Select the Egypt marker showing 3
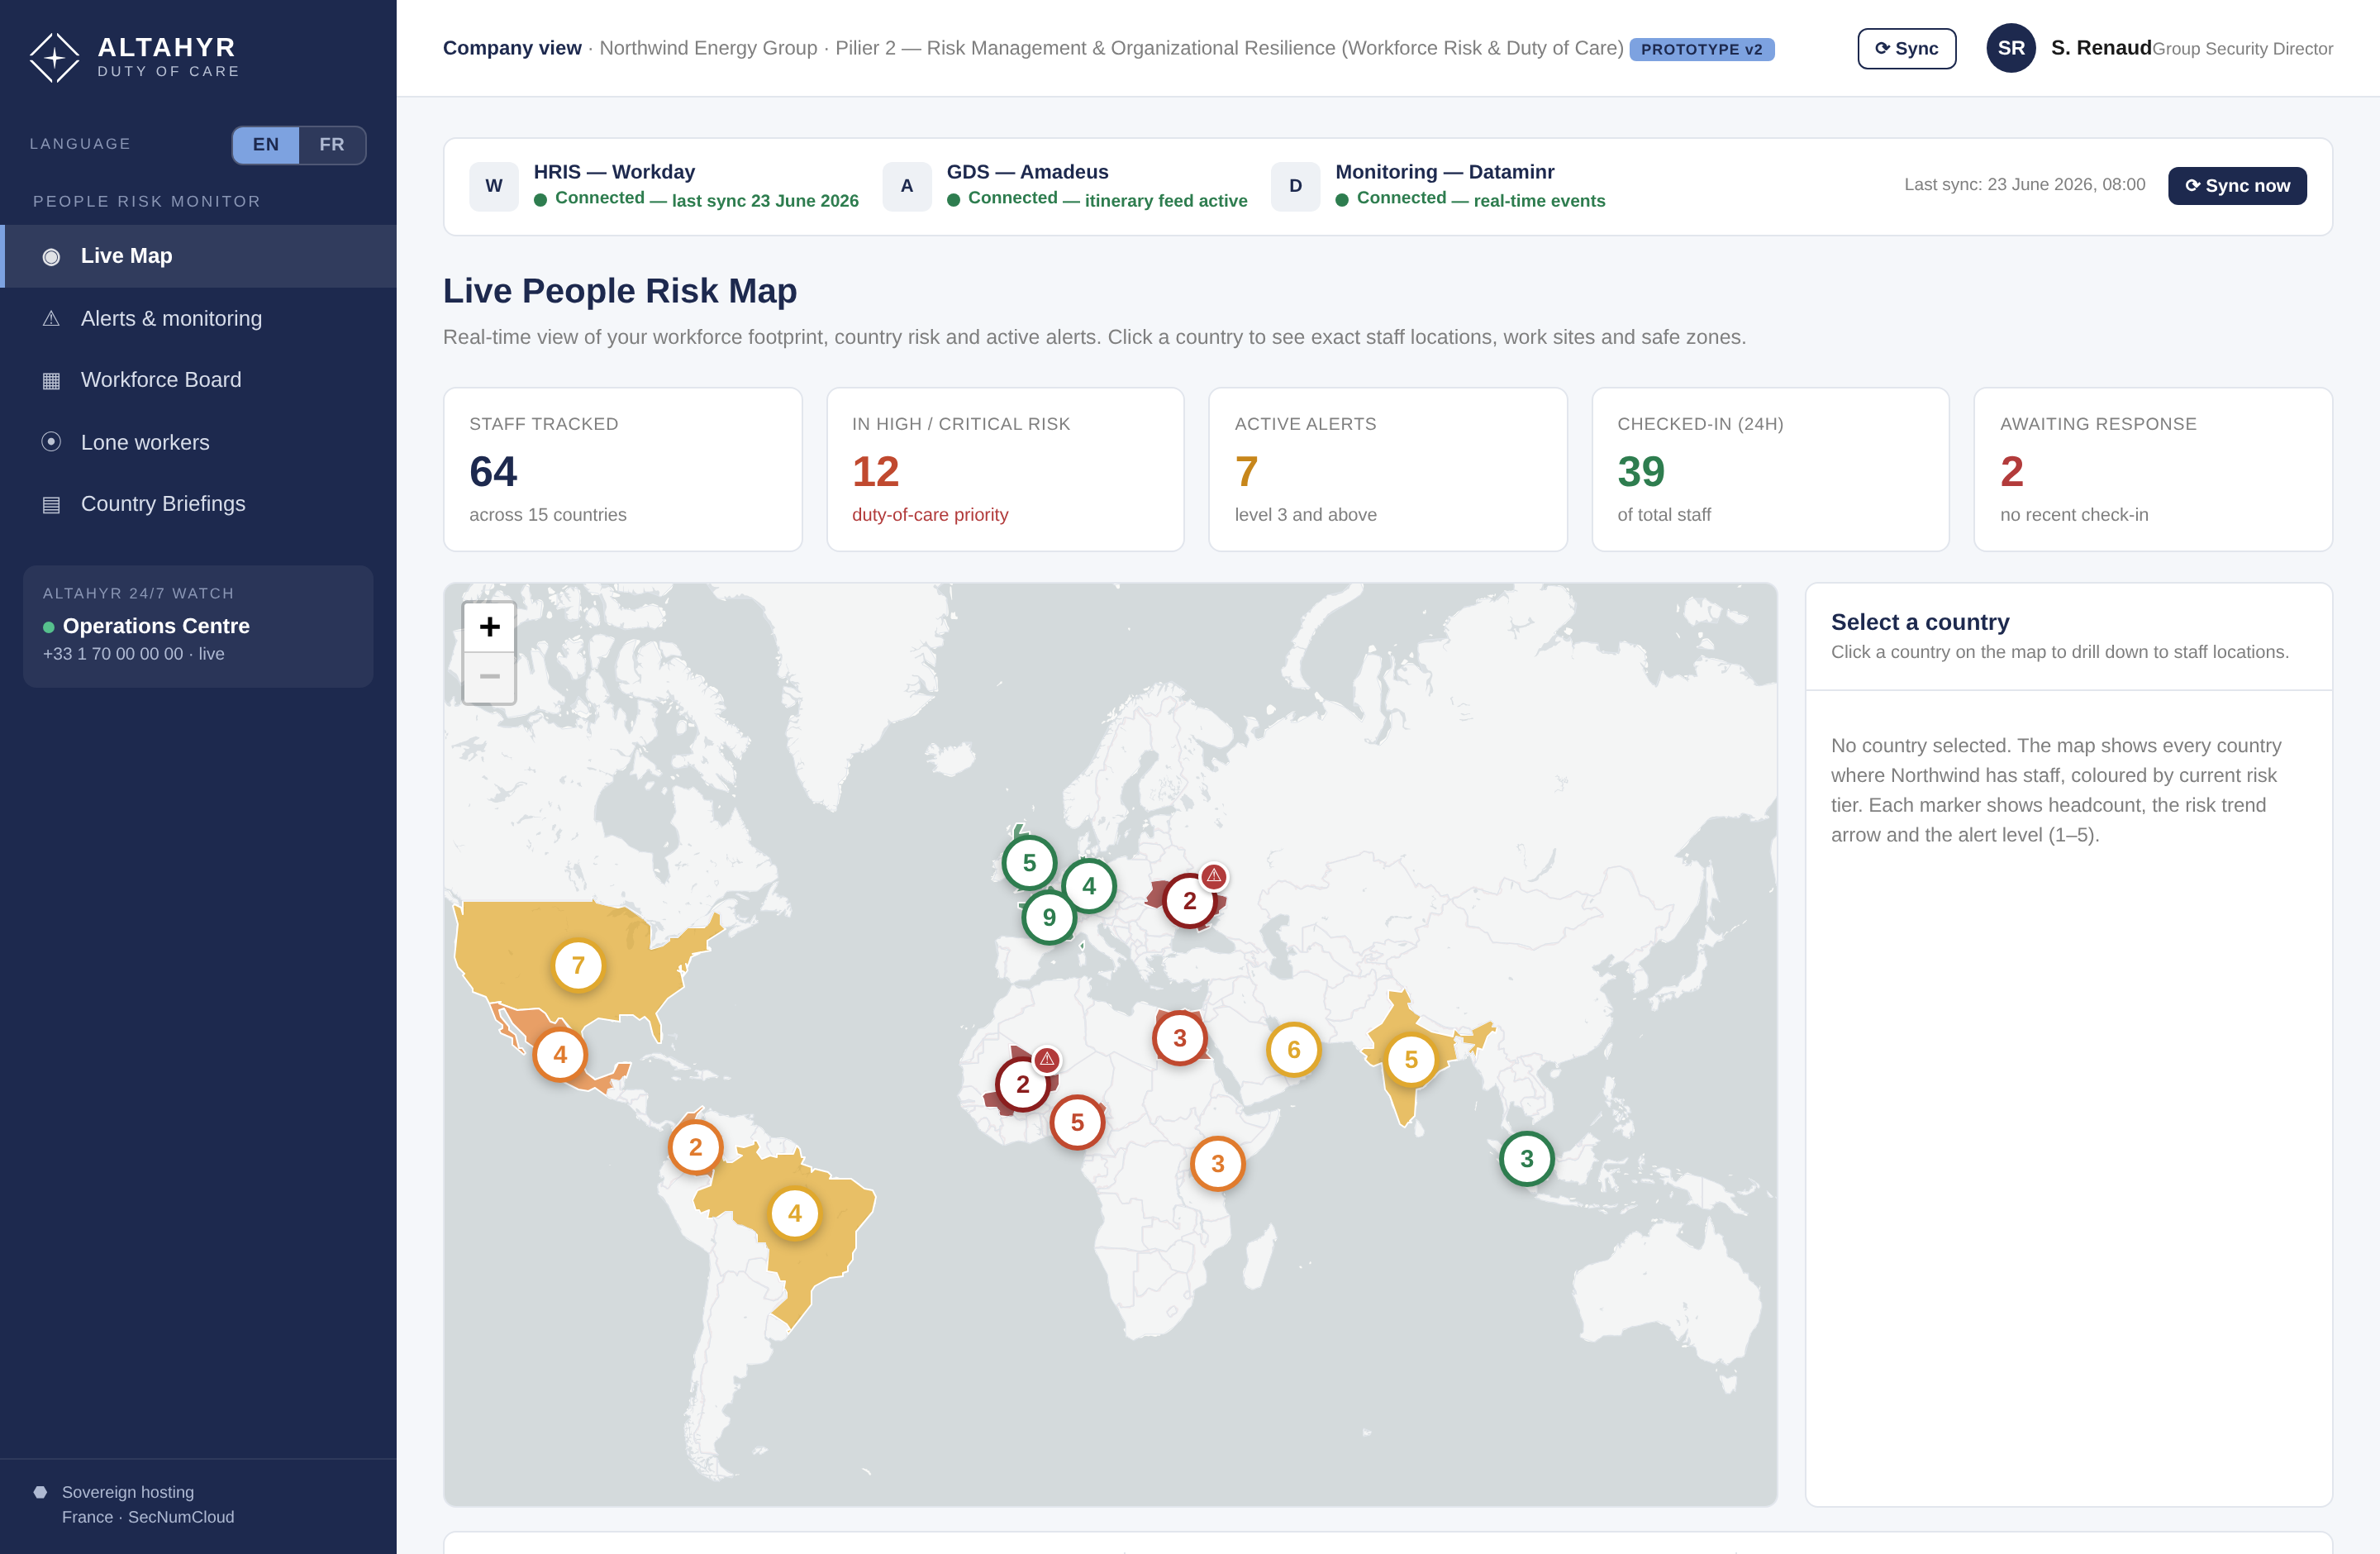This screenshot has width=2380, height=1554. click(1180, 1038)
